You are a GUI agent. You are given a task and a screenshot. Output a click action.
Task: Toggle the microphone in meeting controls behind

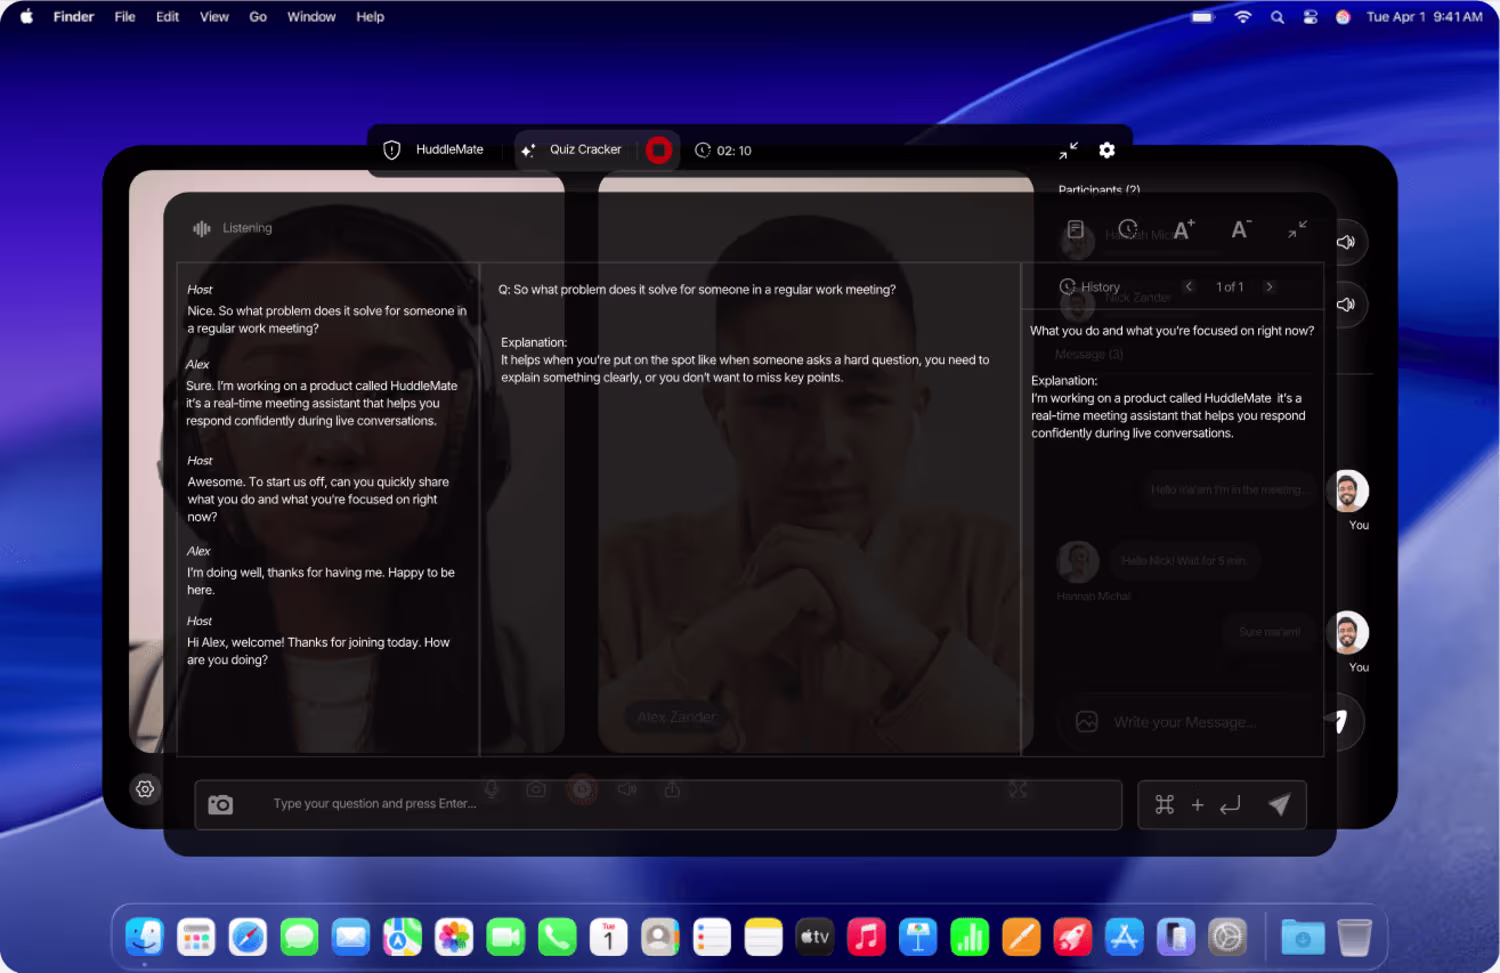491,789
